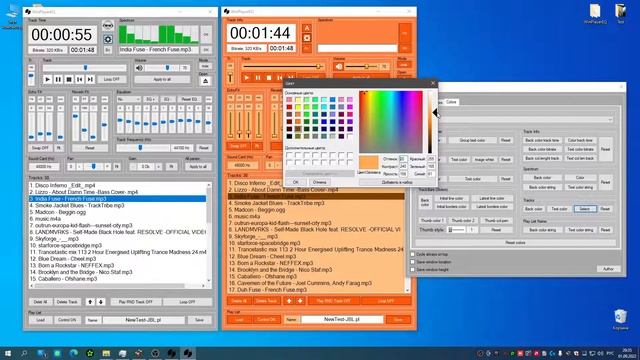Click Save playlist button in gray player

pos(199,320)
